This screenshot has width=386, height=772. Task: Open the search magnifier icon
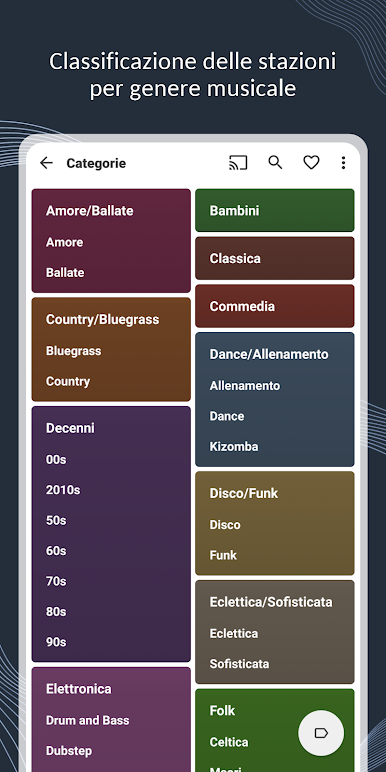click(x=275, y=162)
